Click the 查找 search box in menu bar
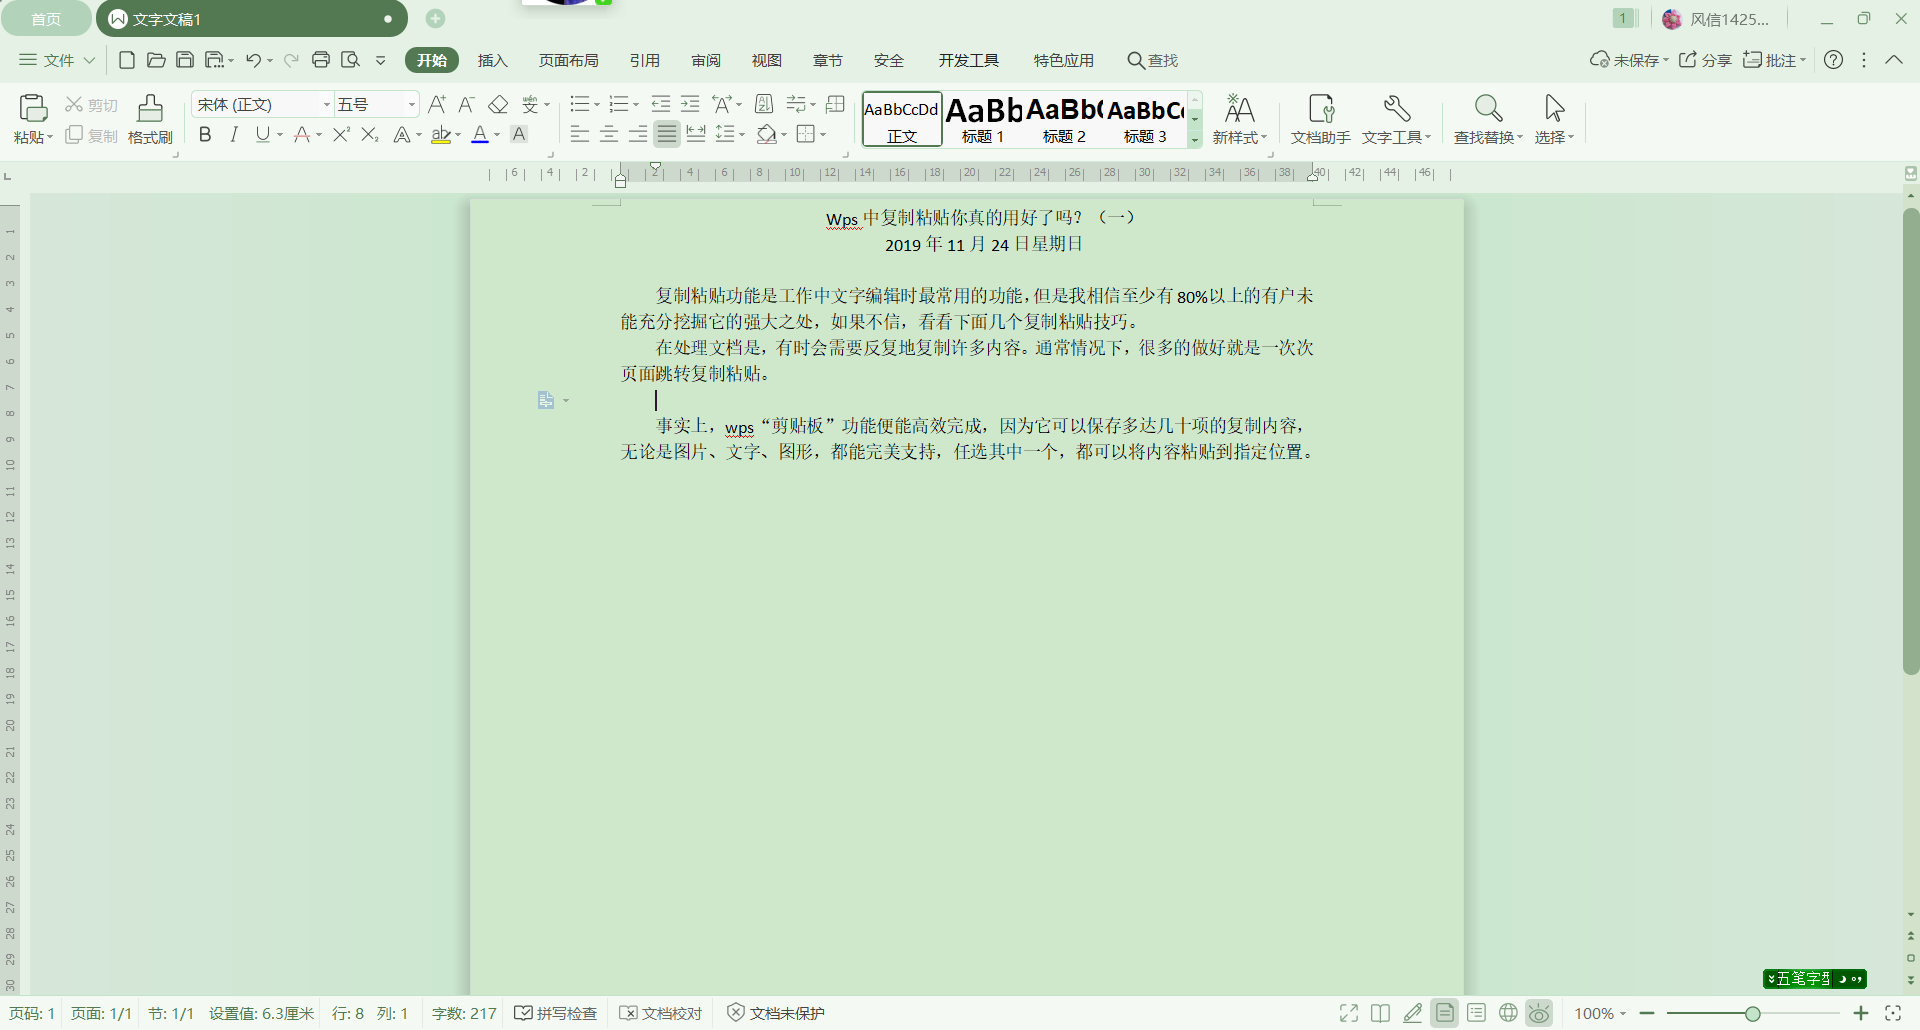Screen dimensions: 1920x1030 pyautogui.click(x=1153, y=60)
